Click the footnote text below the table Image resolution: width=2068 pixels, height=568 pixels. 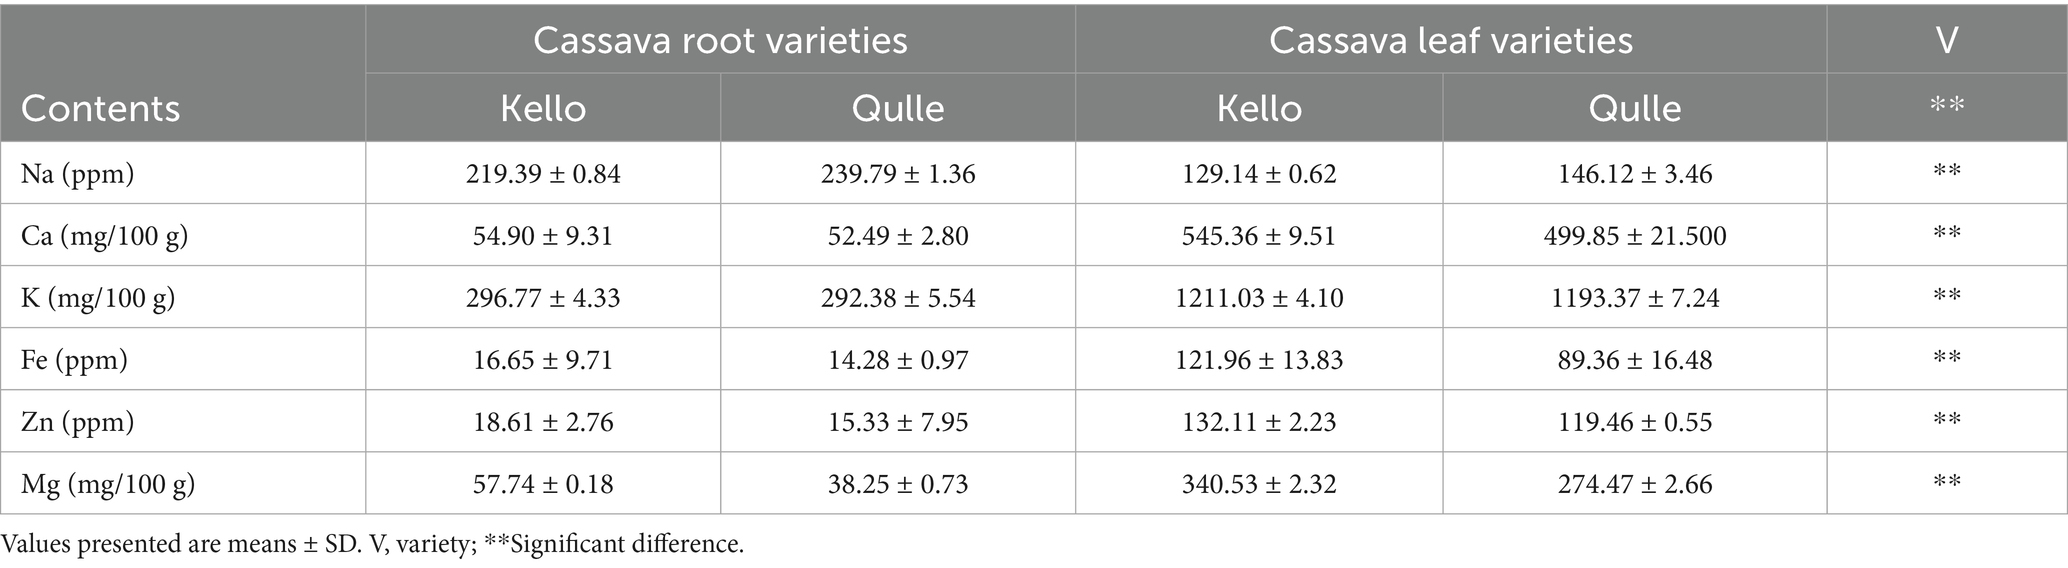(x=372, y=545)
